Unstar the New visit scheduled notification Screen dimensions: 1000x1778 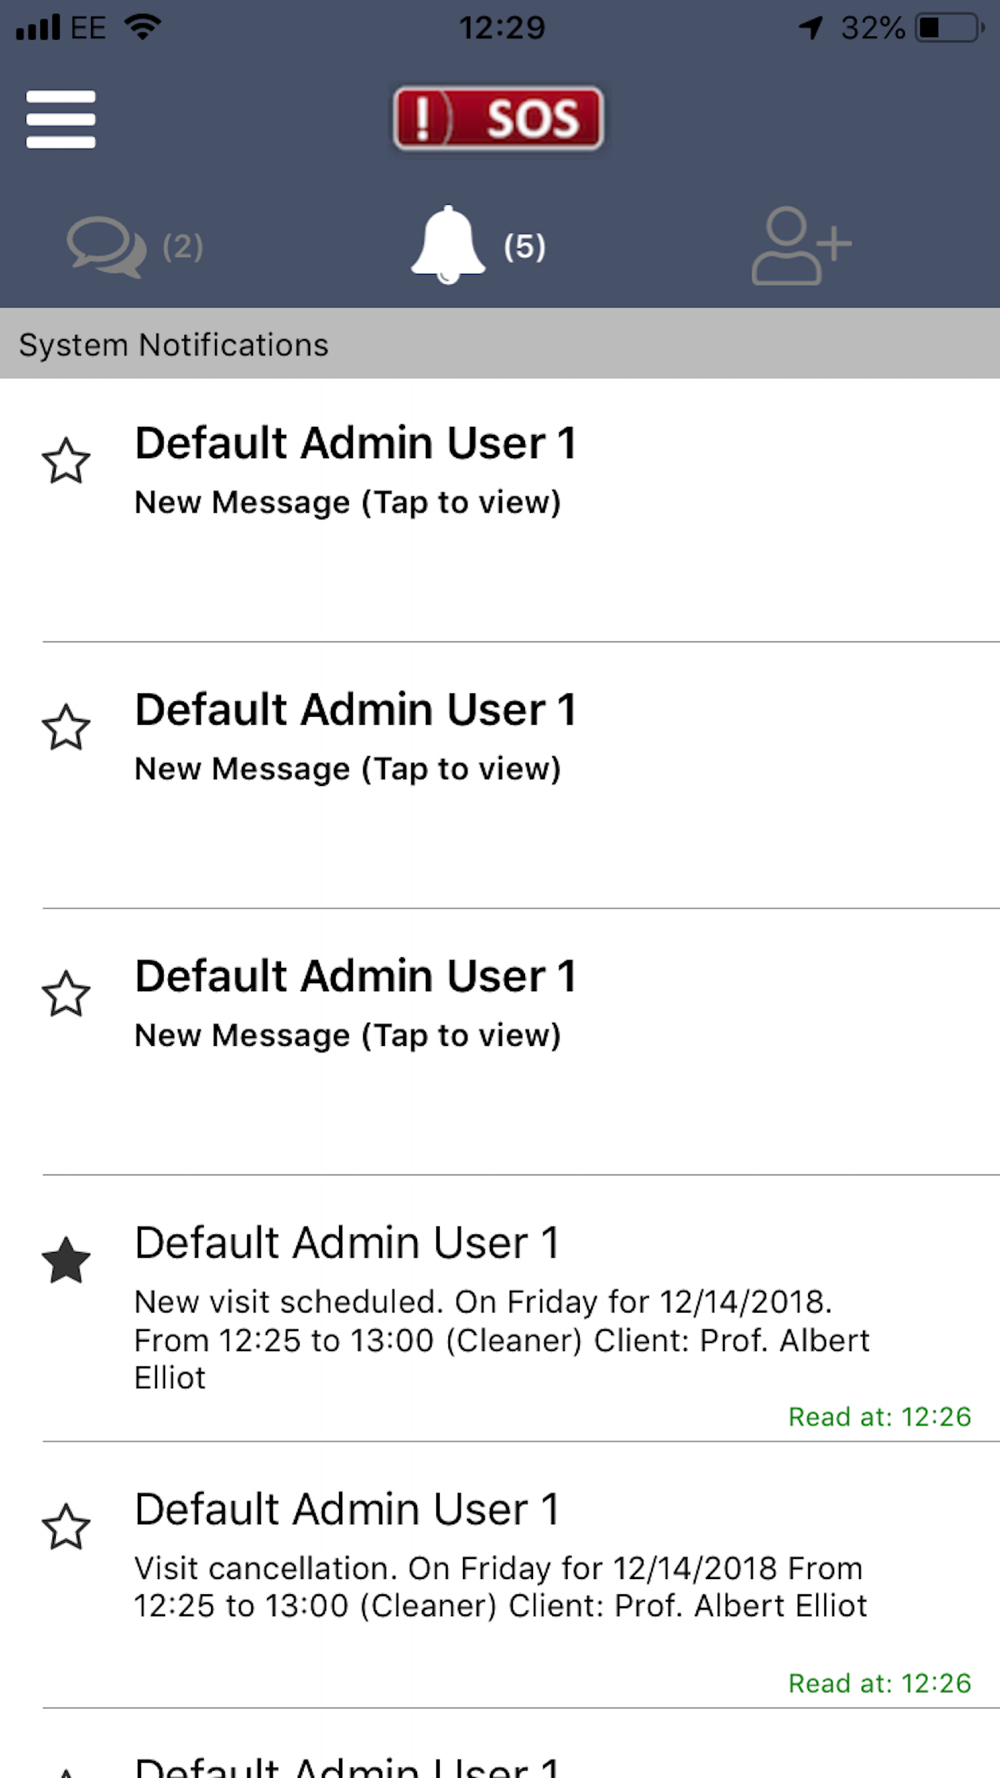(x=66, y=1260)
